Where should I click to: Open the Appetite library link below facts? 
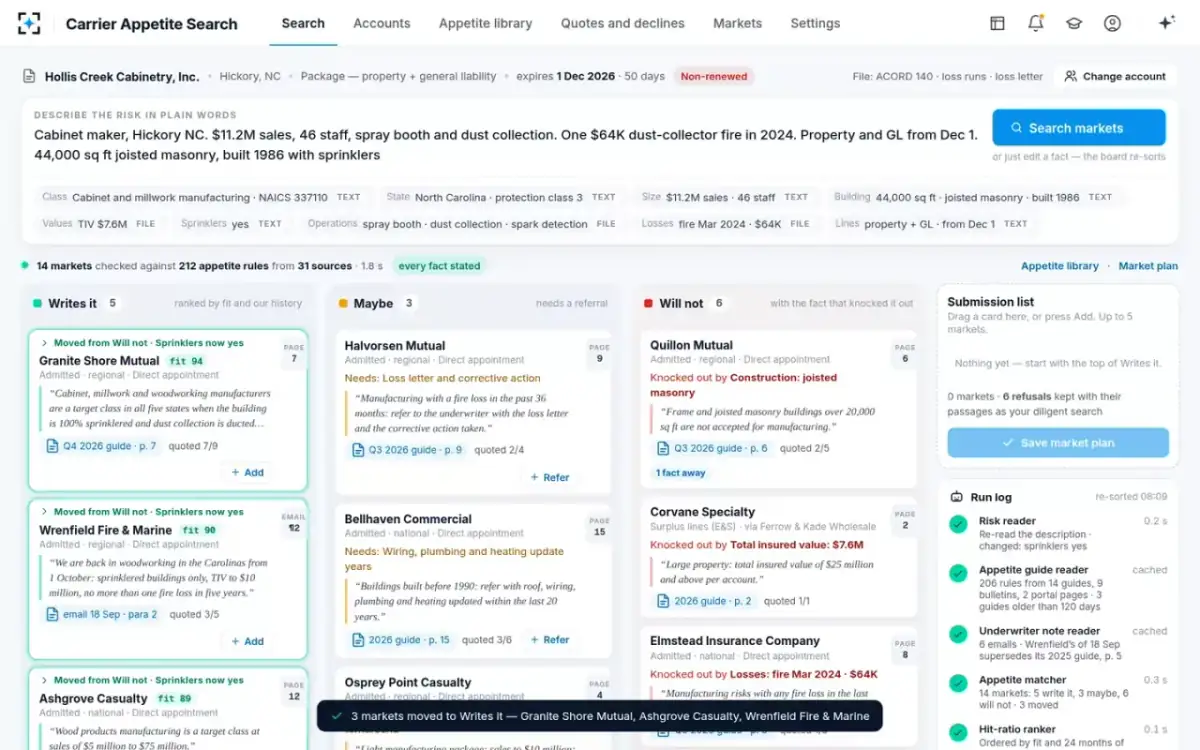[1059, 266]
